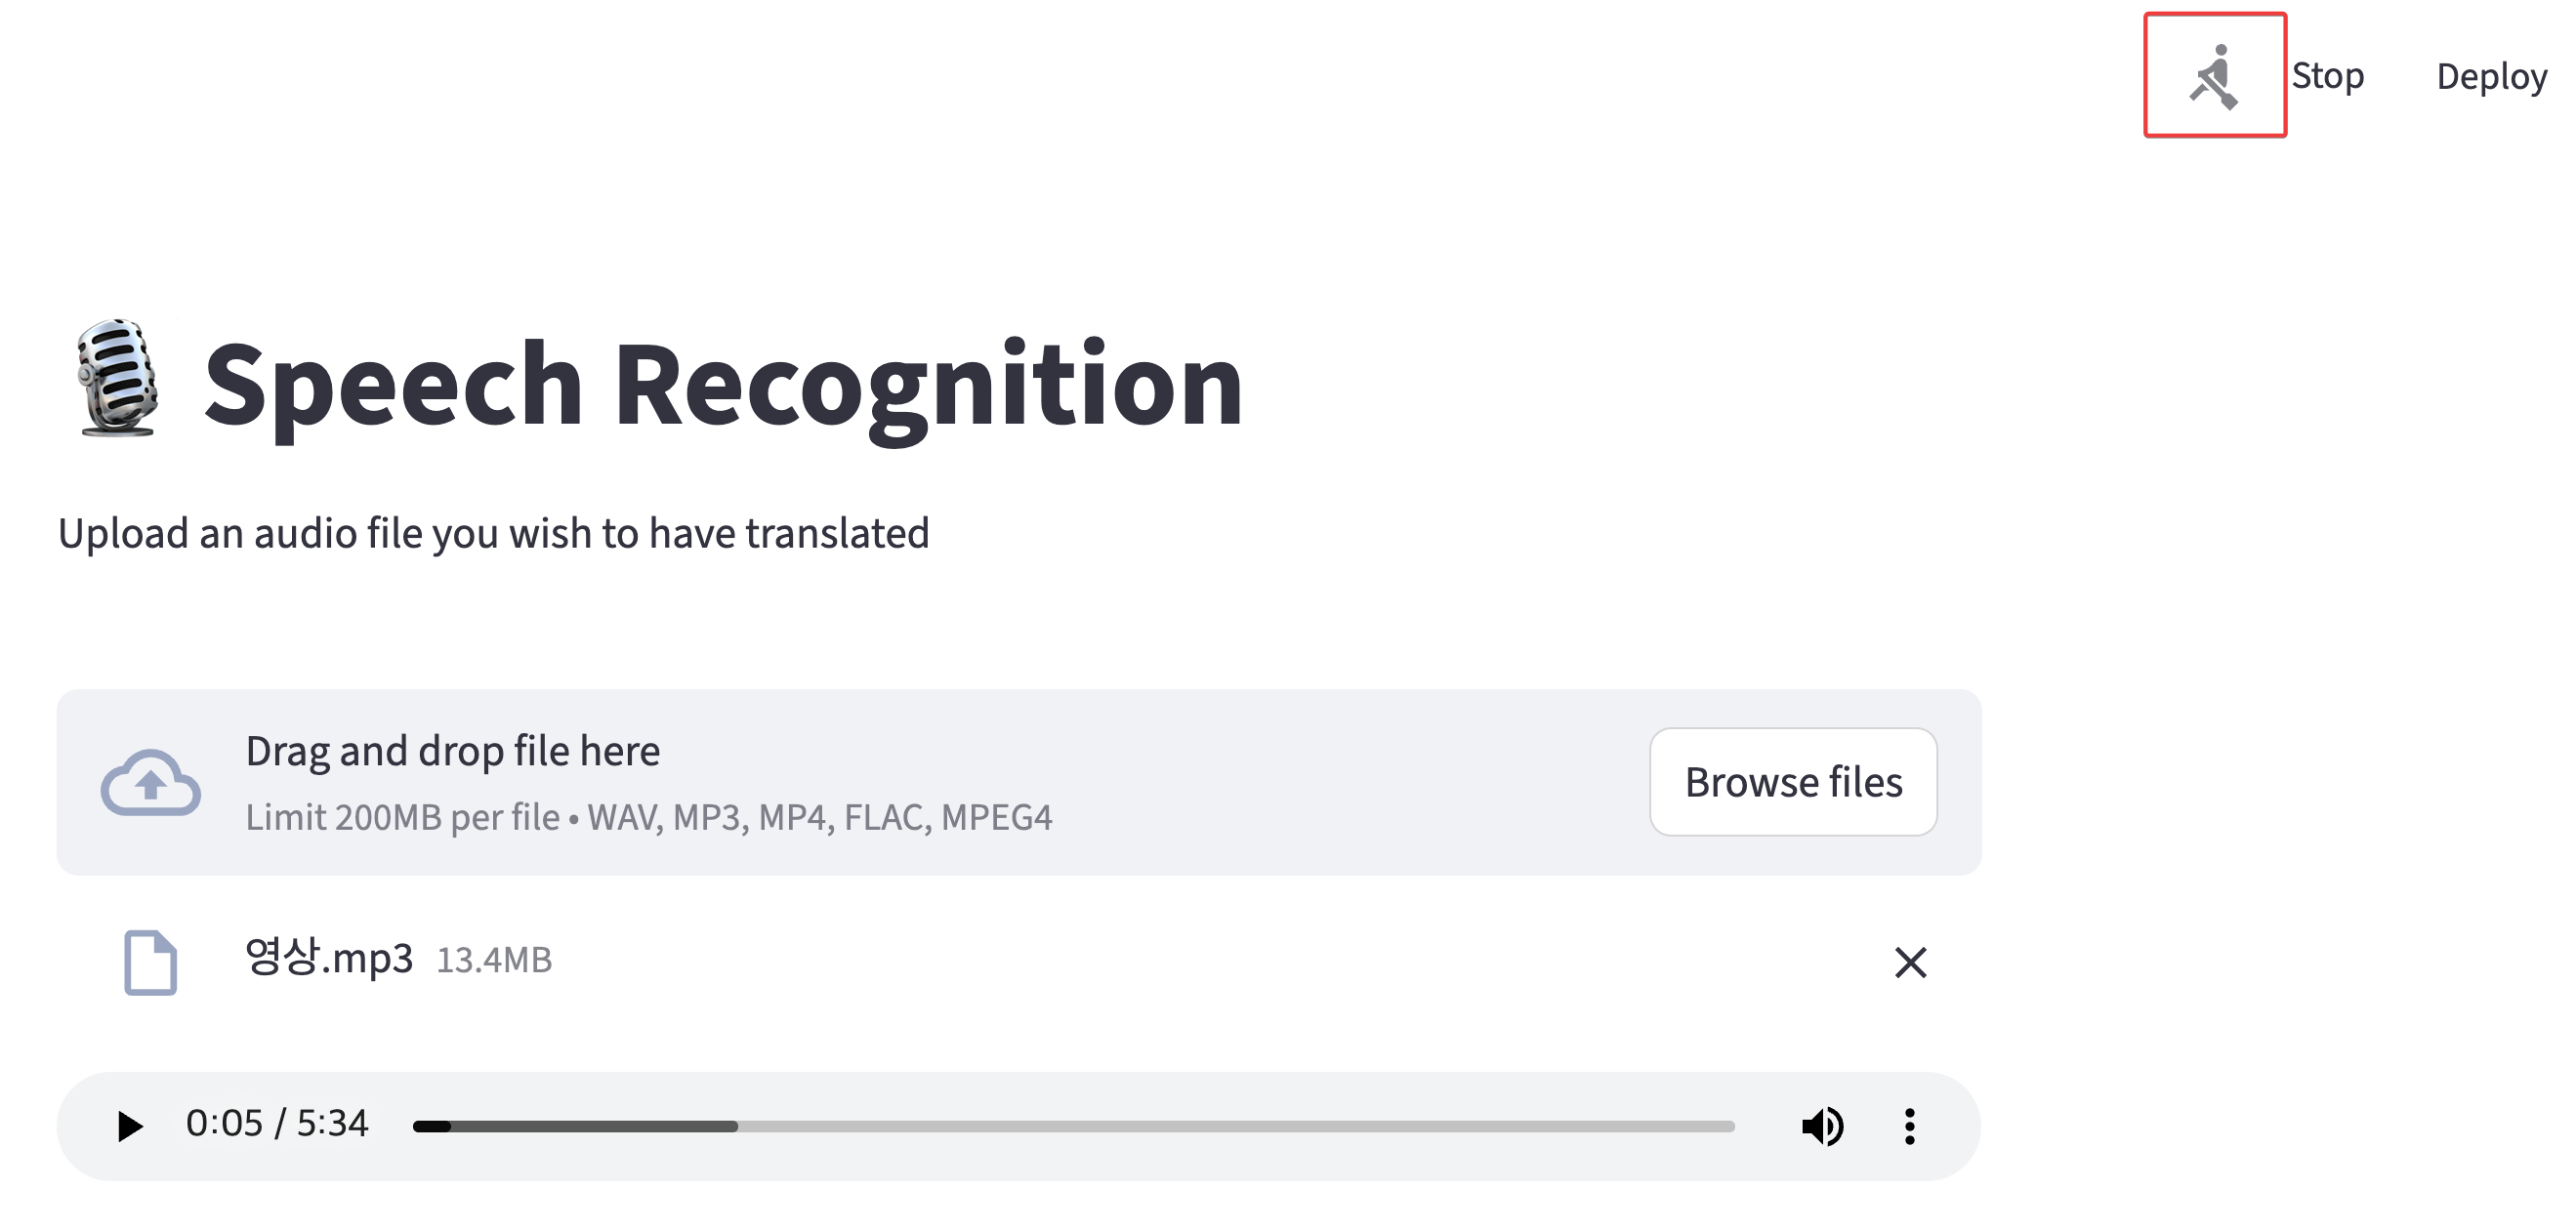This screenshot has height=1230, width=2576.
Task: Click the 13.4MB file size label
Action: (494, 960)
